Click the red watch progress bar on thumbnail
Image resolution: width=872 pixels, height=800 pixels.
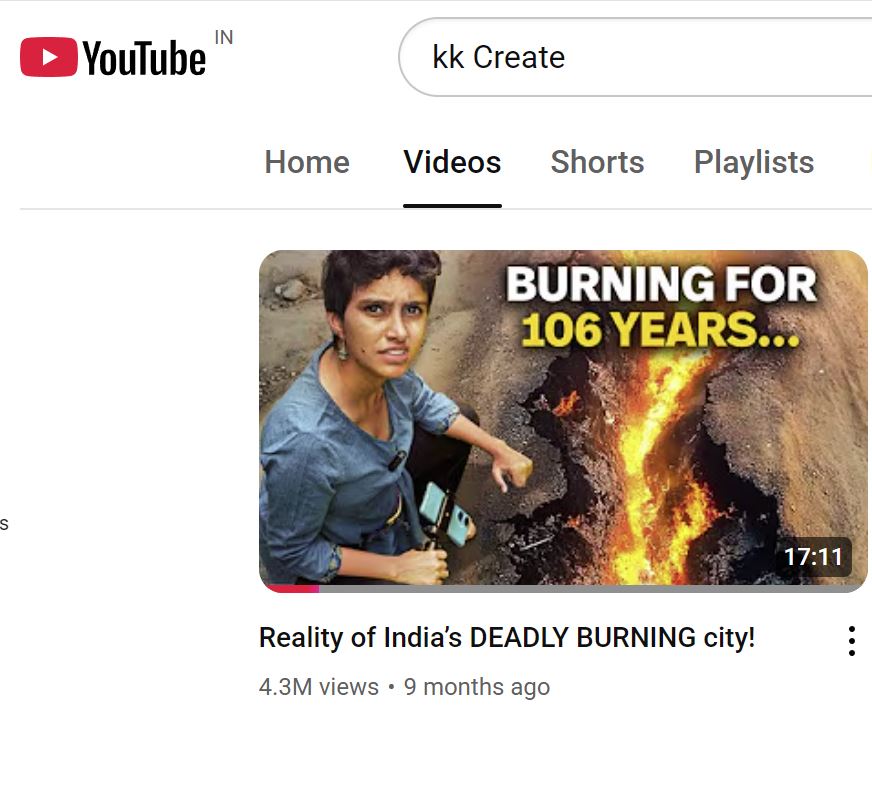pos(289,589)
